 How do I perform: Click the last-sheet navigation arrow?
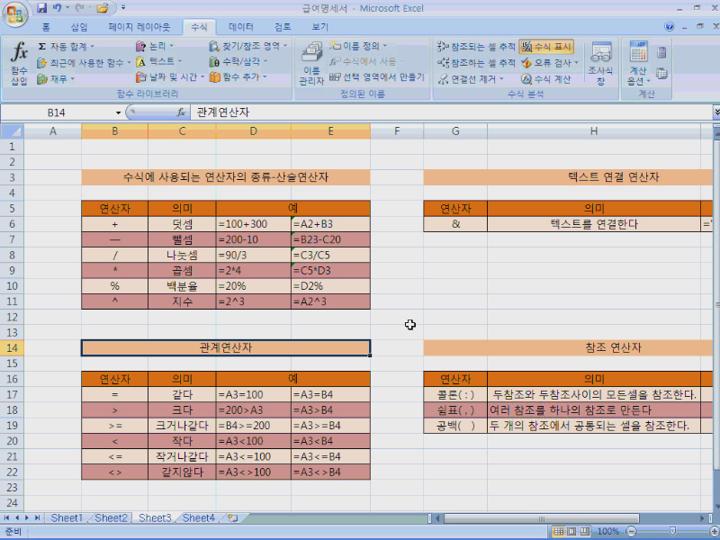pyautogui.click(x=37, y=518)
